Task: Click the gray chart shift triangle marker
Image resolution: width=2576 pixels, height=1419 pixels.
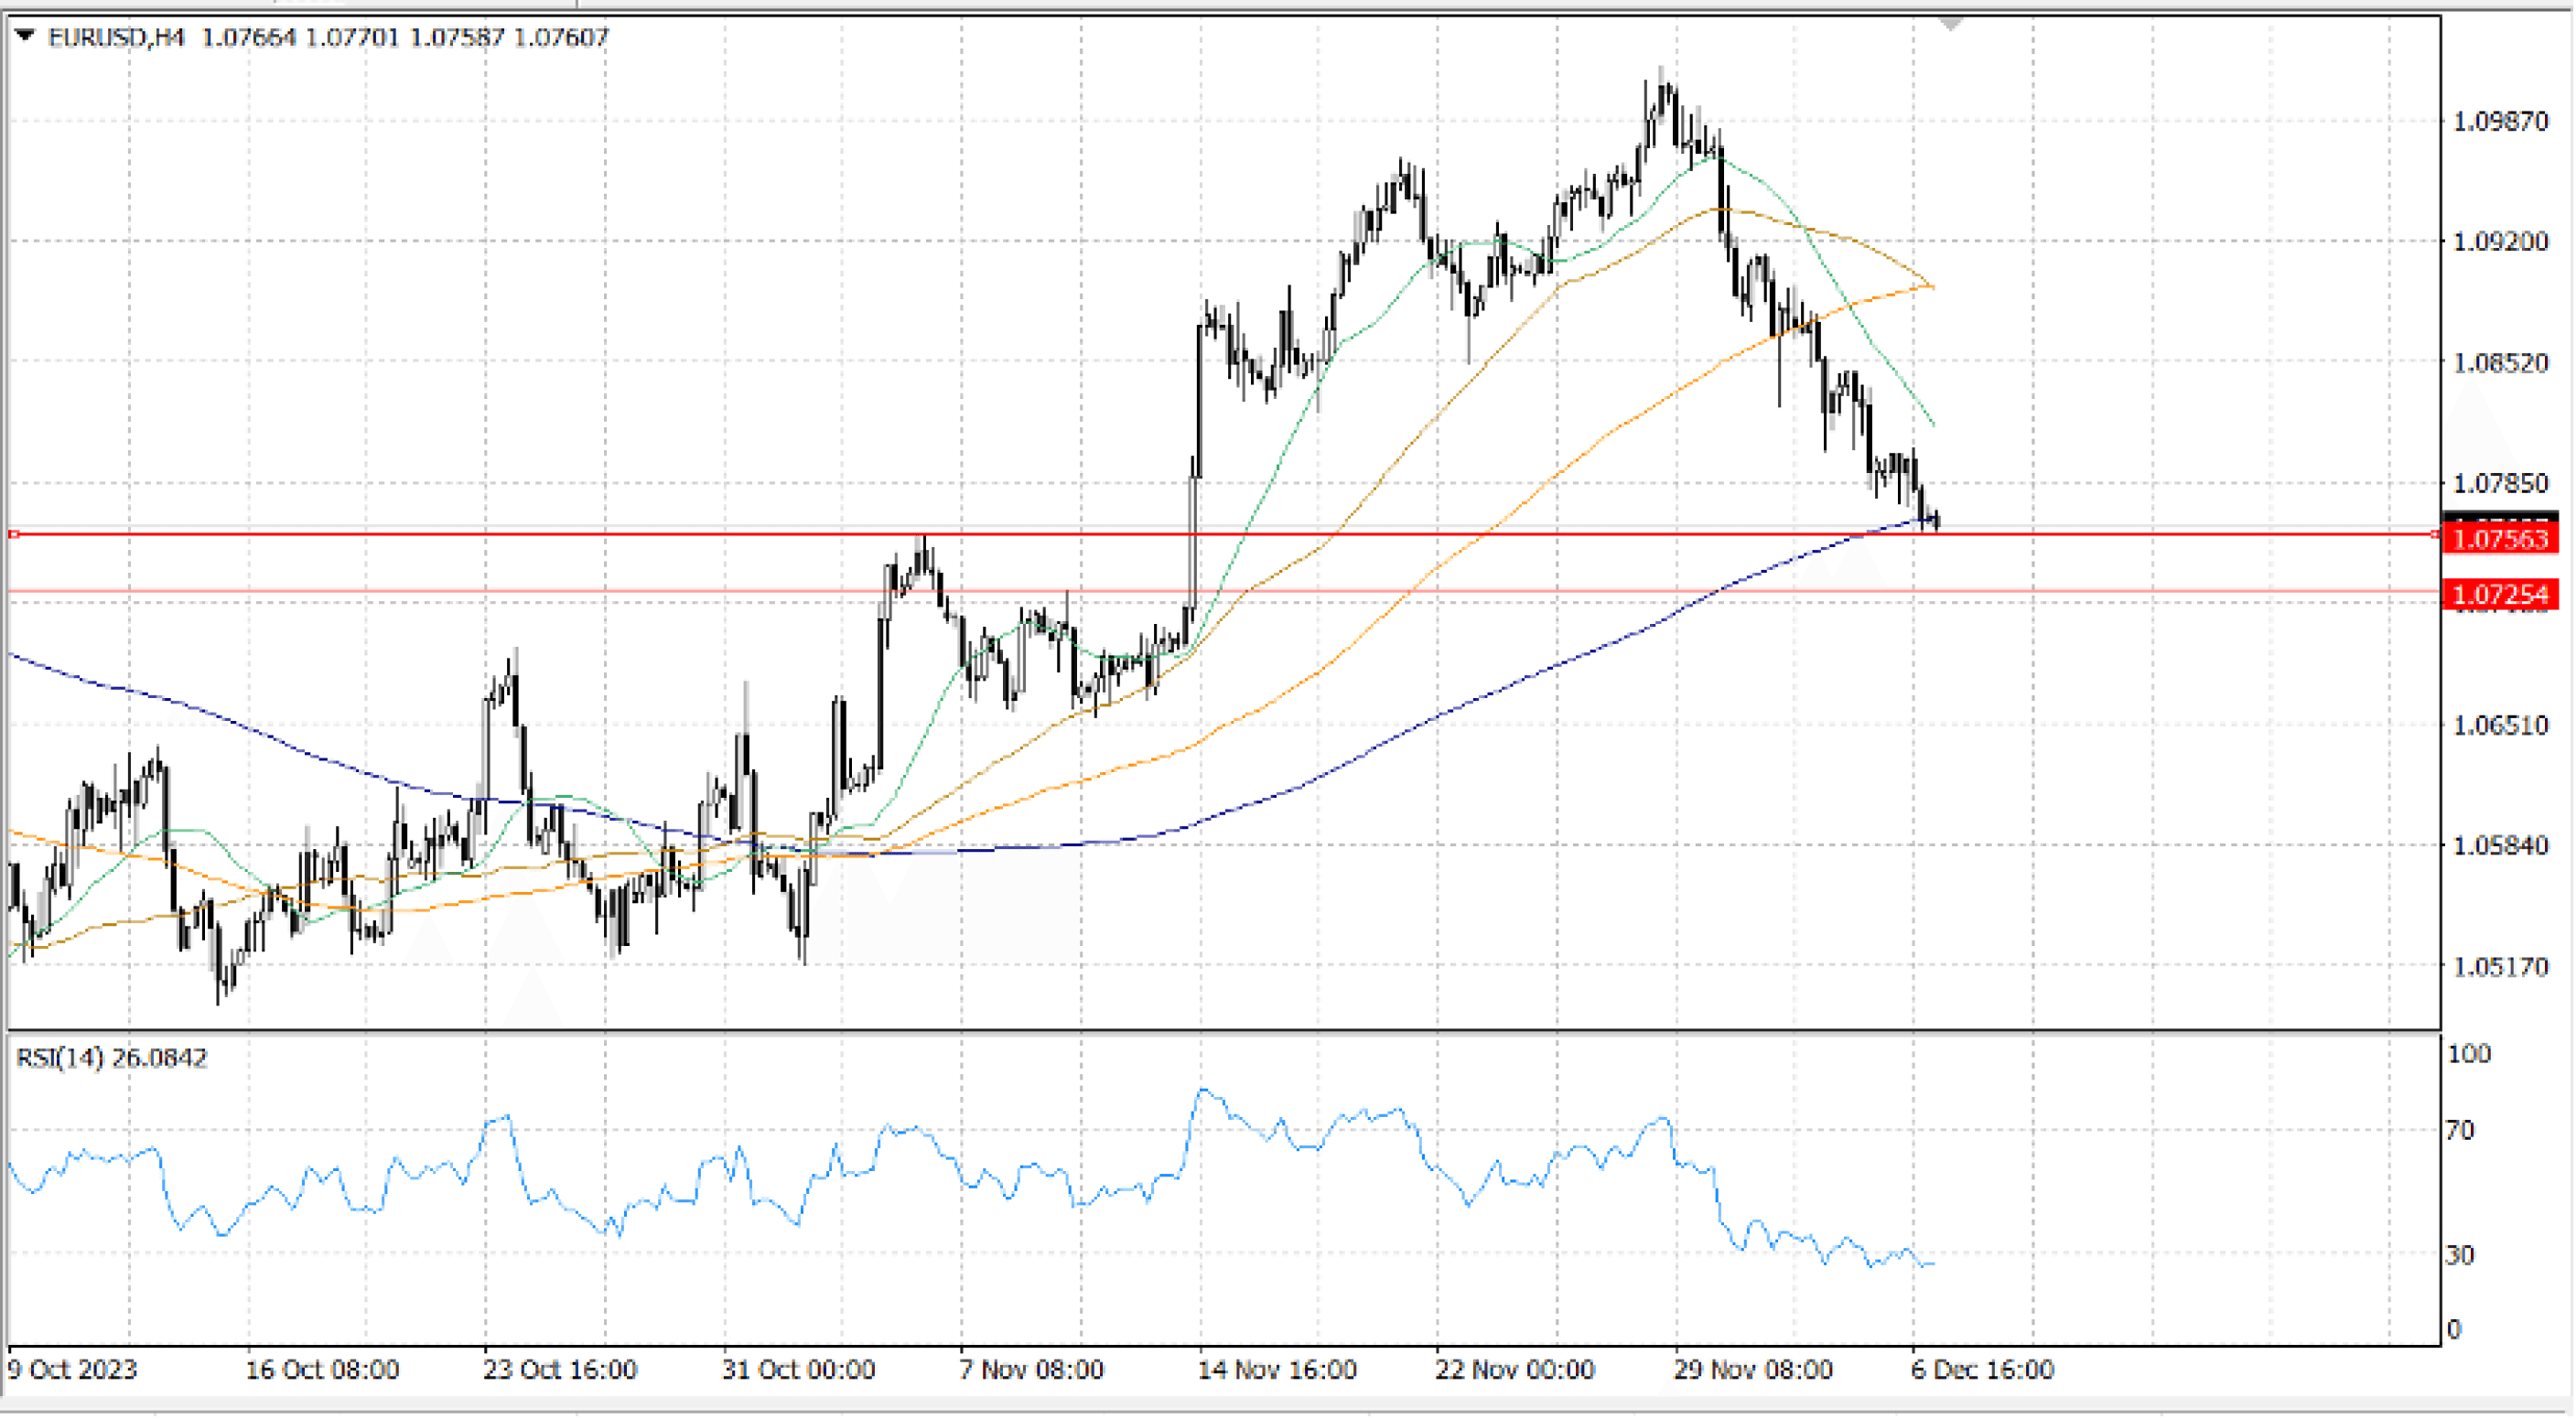Action: 1950,23
